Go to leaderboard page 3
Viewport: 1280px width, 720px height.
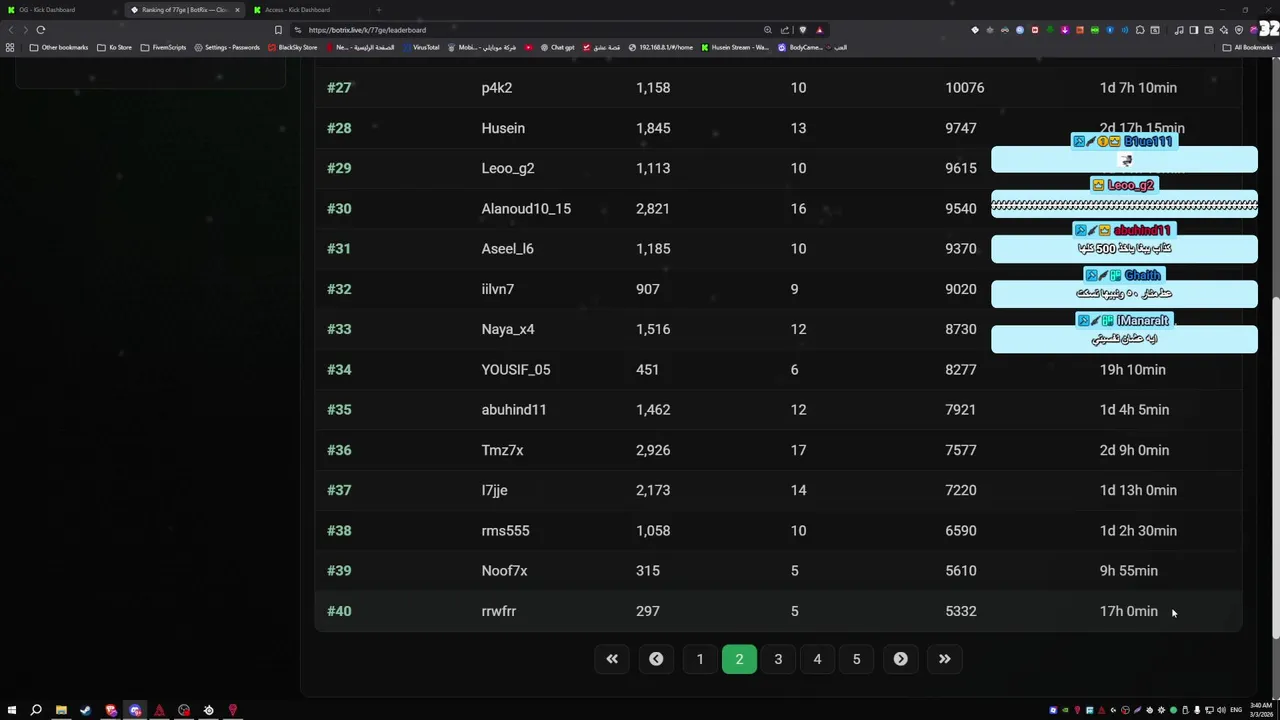click(778, 659)
